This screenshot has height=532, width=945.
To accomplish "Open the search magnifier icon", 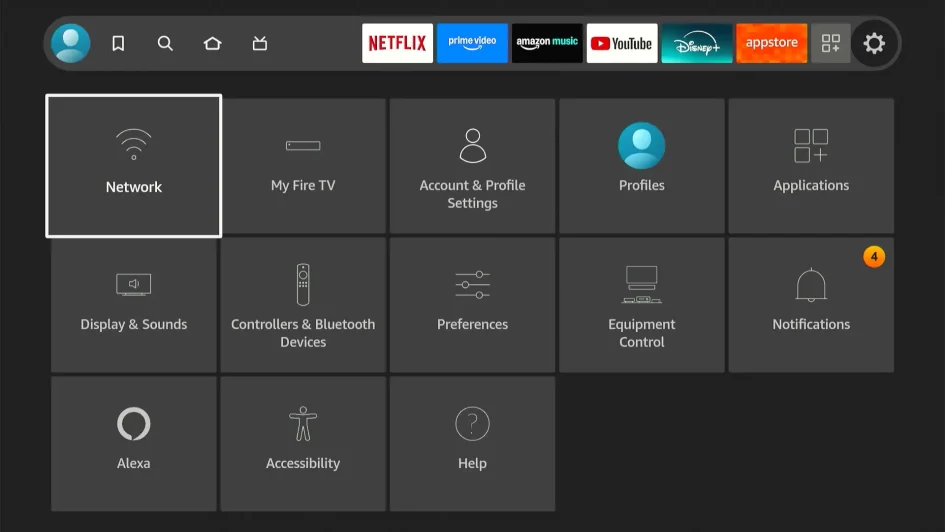I will coord(165,43).
